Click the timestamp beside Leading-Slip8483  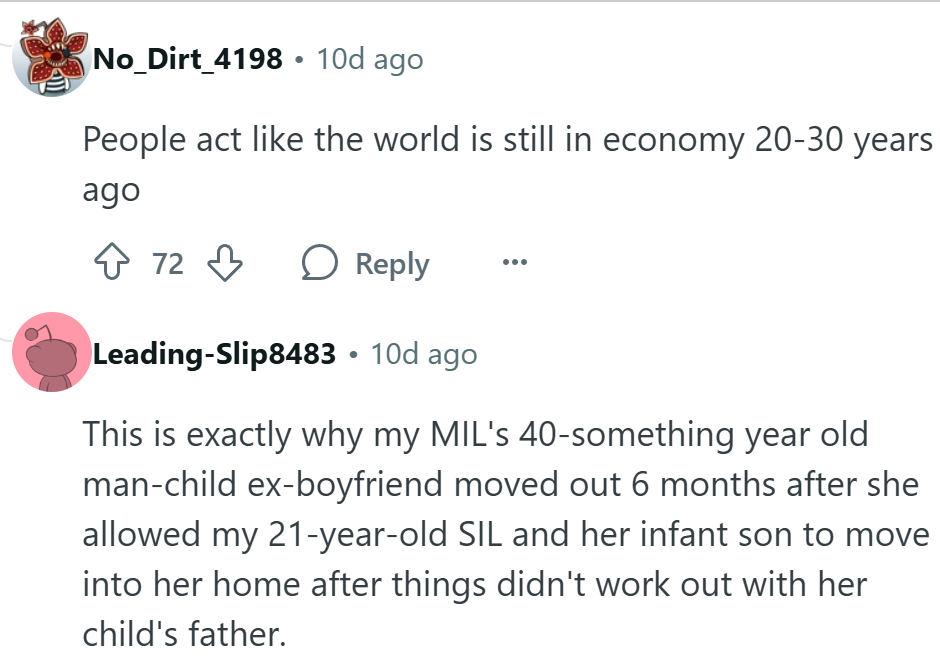pyautogui.click(x=424, y=354)
